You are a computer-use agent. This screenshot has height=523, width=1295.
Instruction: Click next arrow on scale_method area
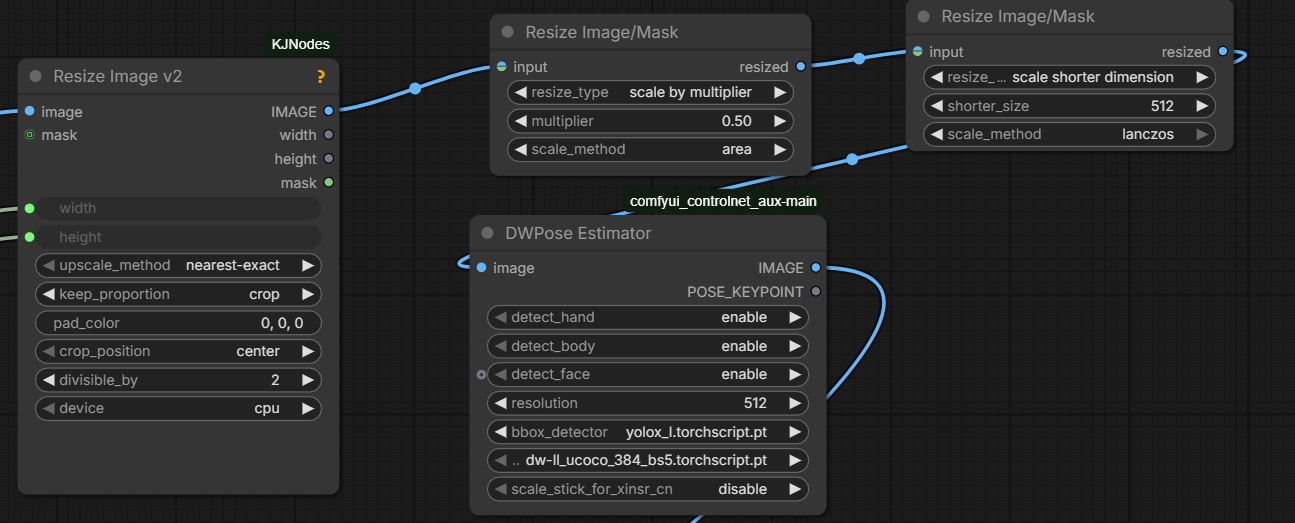[x=780, y=149]
